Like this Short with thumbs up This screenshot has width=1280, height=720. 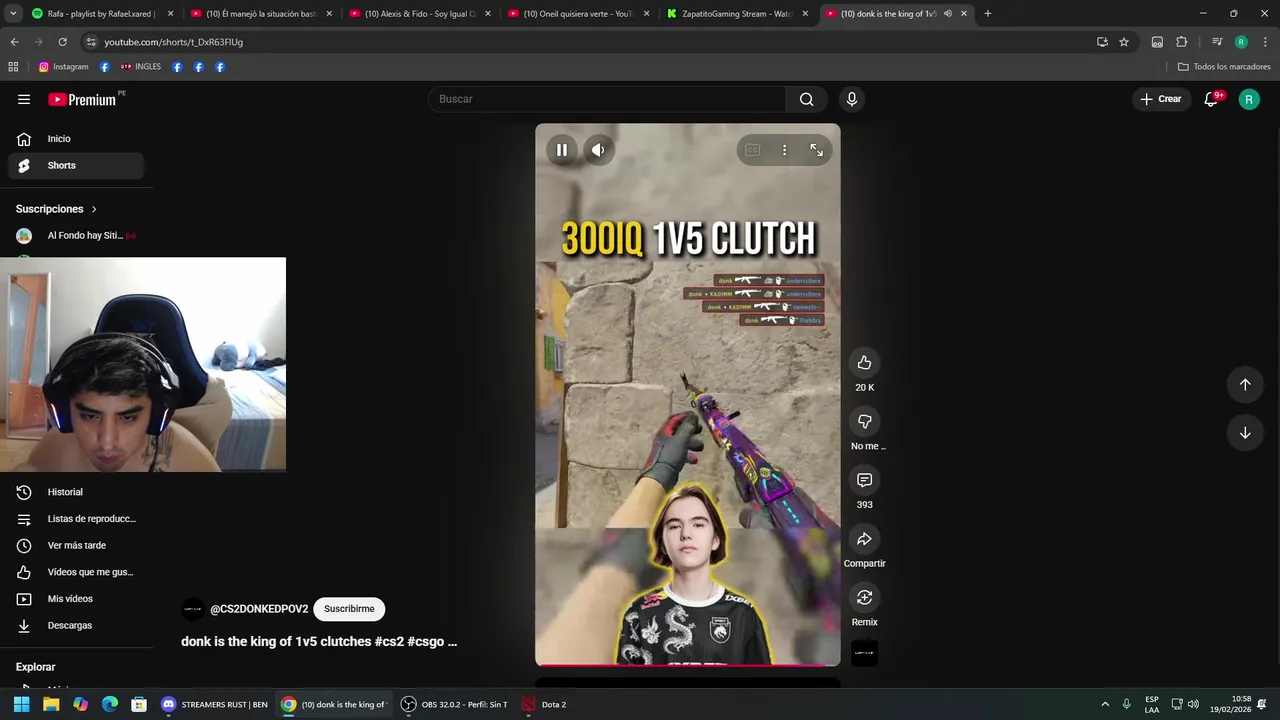click(865, 363)
